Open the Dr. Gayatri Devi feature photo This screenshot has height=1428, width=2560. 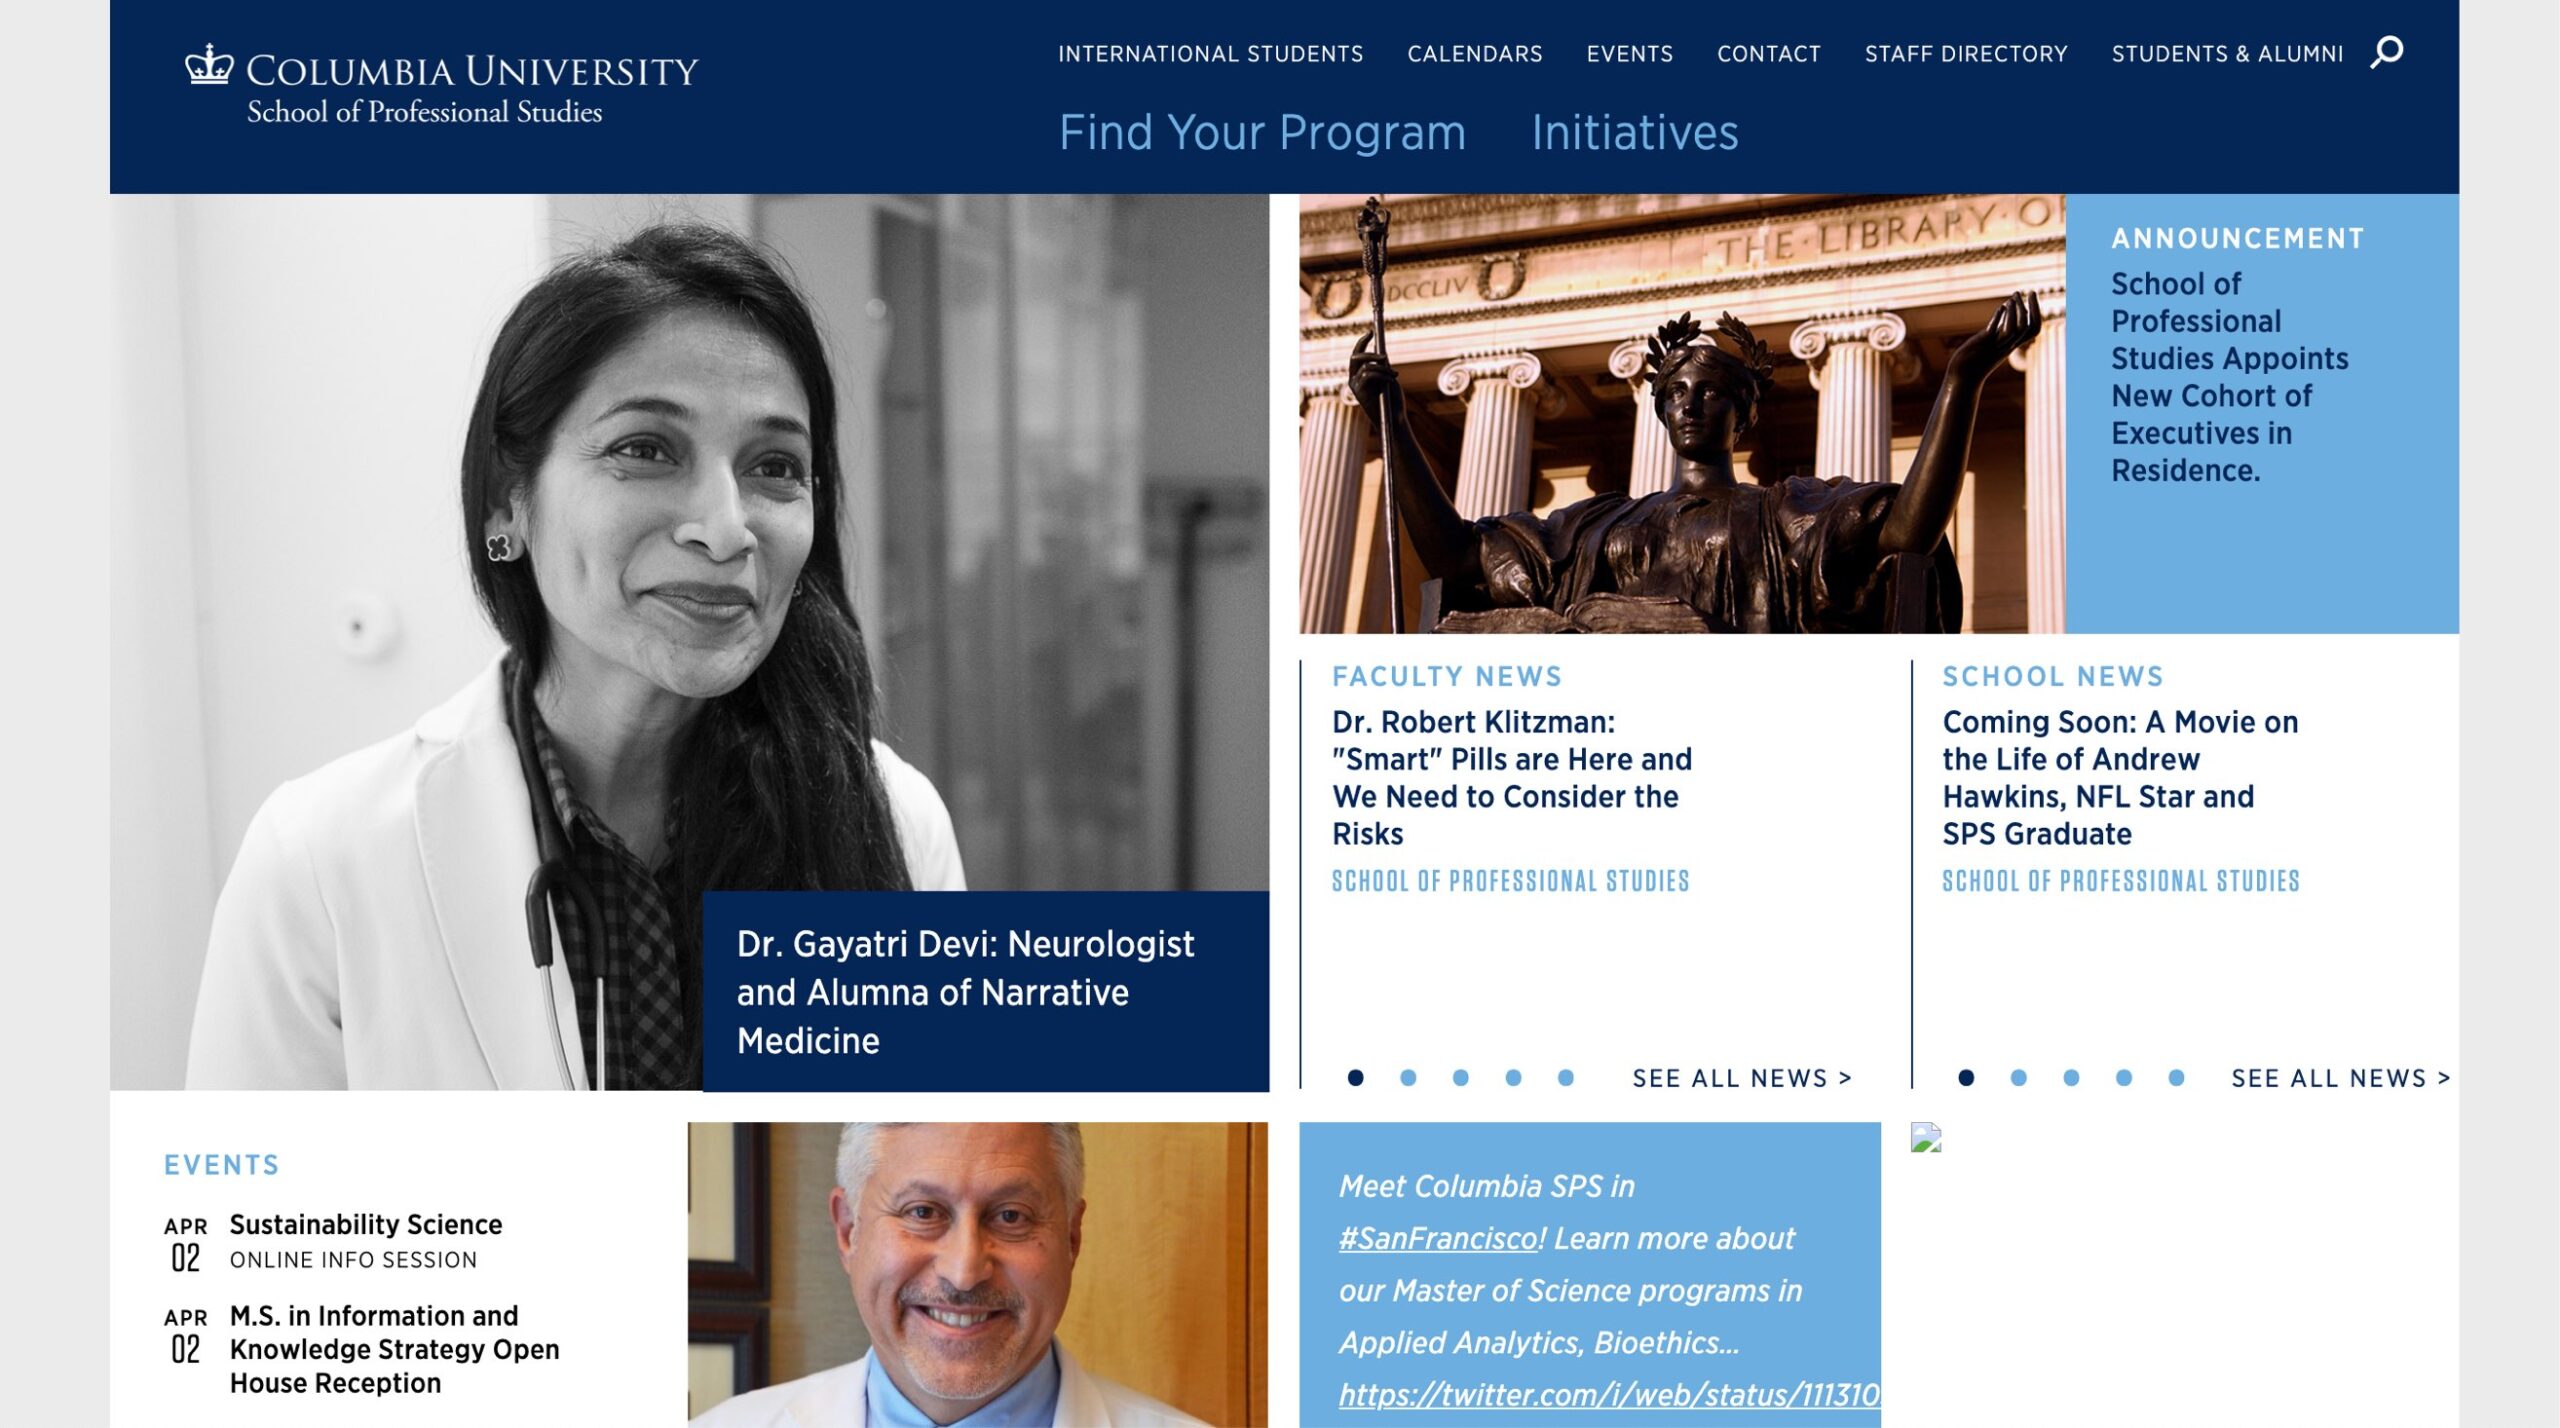point(689,641)
